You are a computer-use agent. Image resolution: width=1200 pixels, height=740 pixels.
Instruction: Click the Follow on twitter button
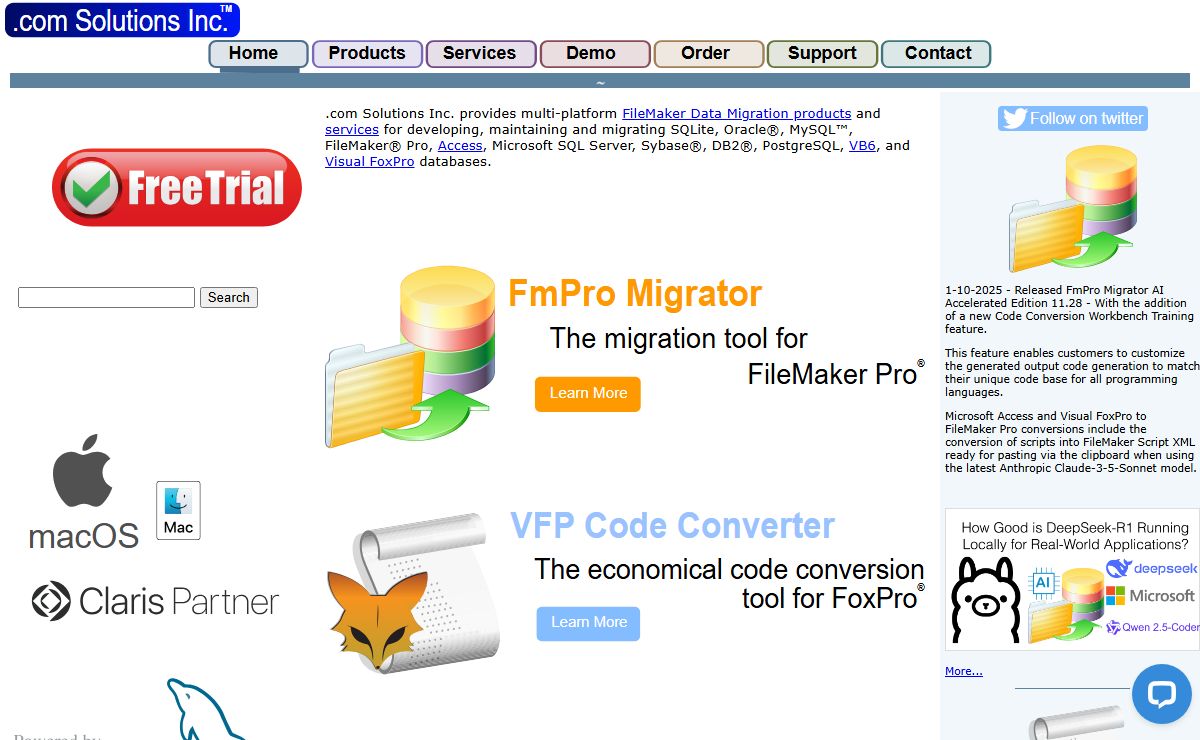click(1072, 118)
